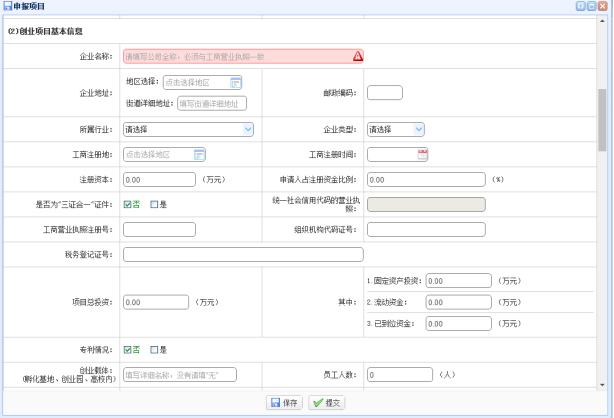Check 是 for 专利情况

pos(154,350)
